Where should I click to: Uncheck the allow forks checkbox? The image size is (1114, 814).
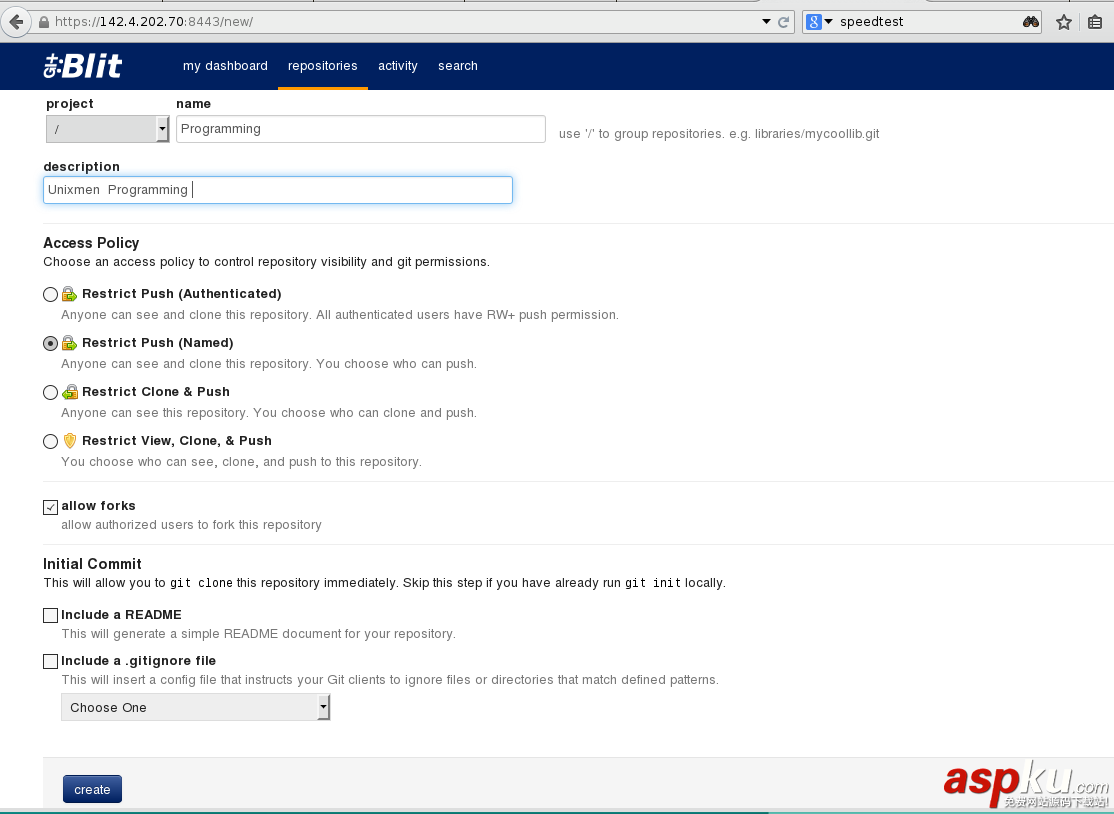pyautogui.click(x=50, y=507)
